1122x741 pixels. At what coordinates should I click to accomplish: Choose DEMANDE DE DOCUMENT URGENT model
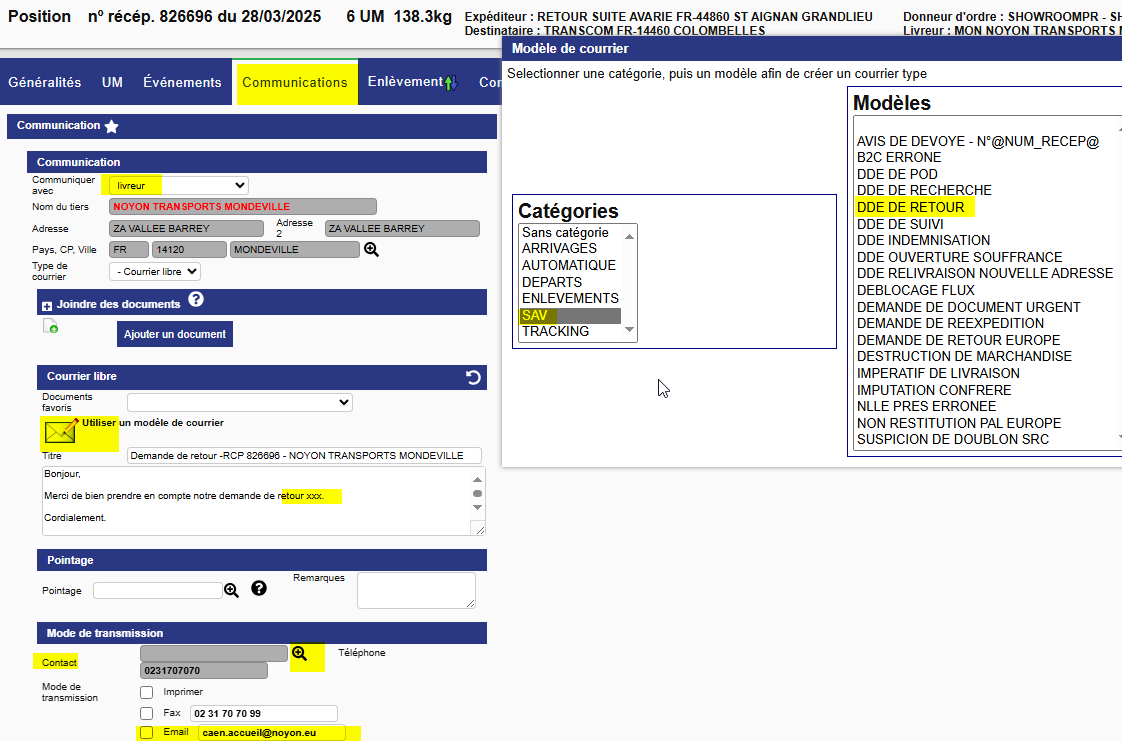tap(969, 308)
